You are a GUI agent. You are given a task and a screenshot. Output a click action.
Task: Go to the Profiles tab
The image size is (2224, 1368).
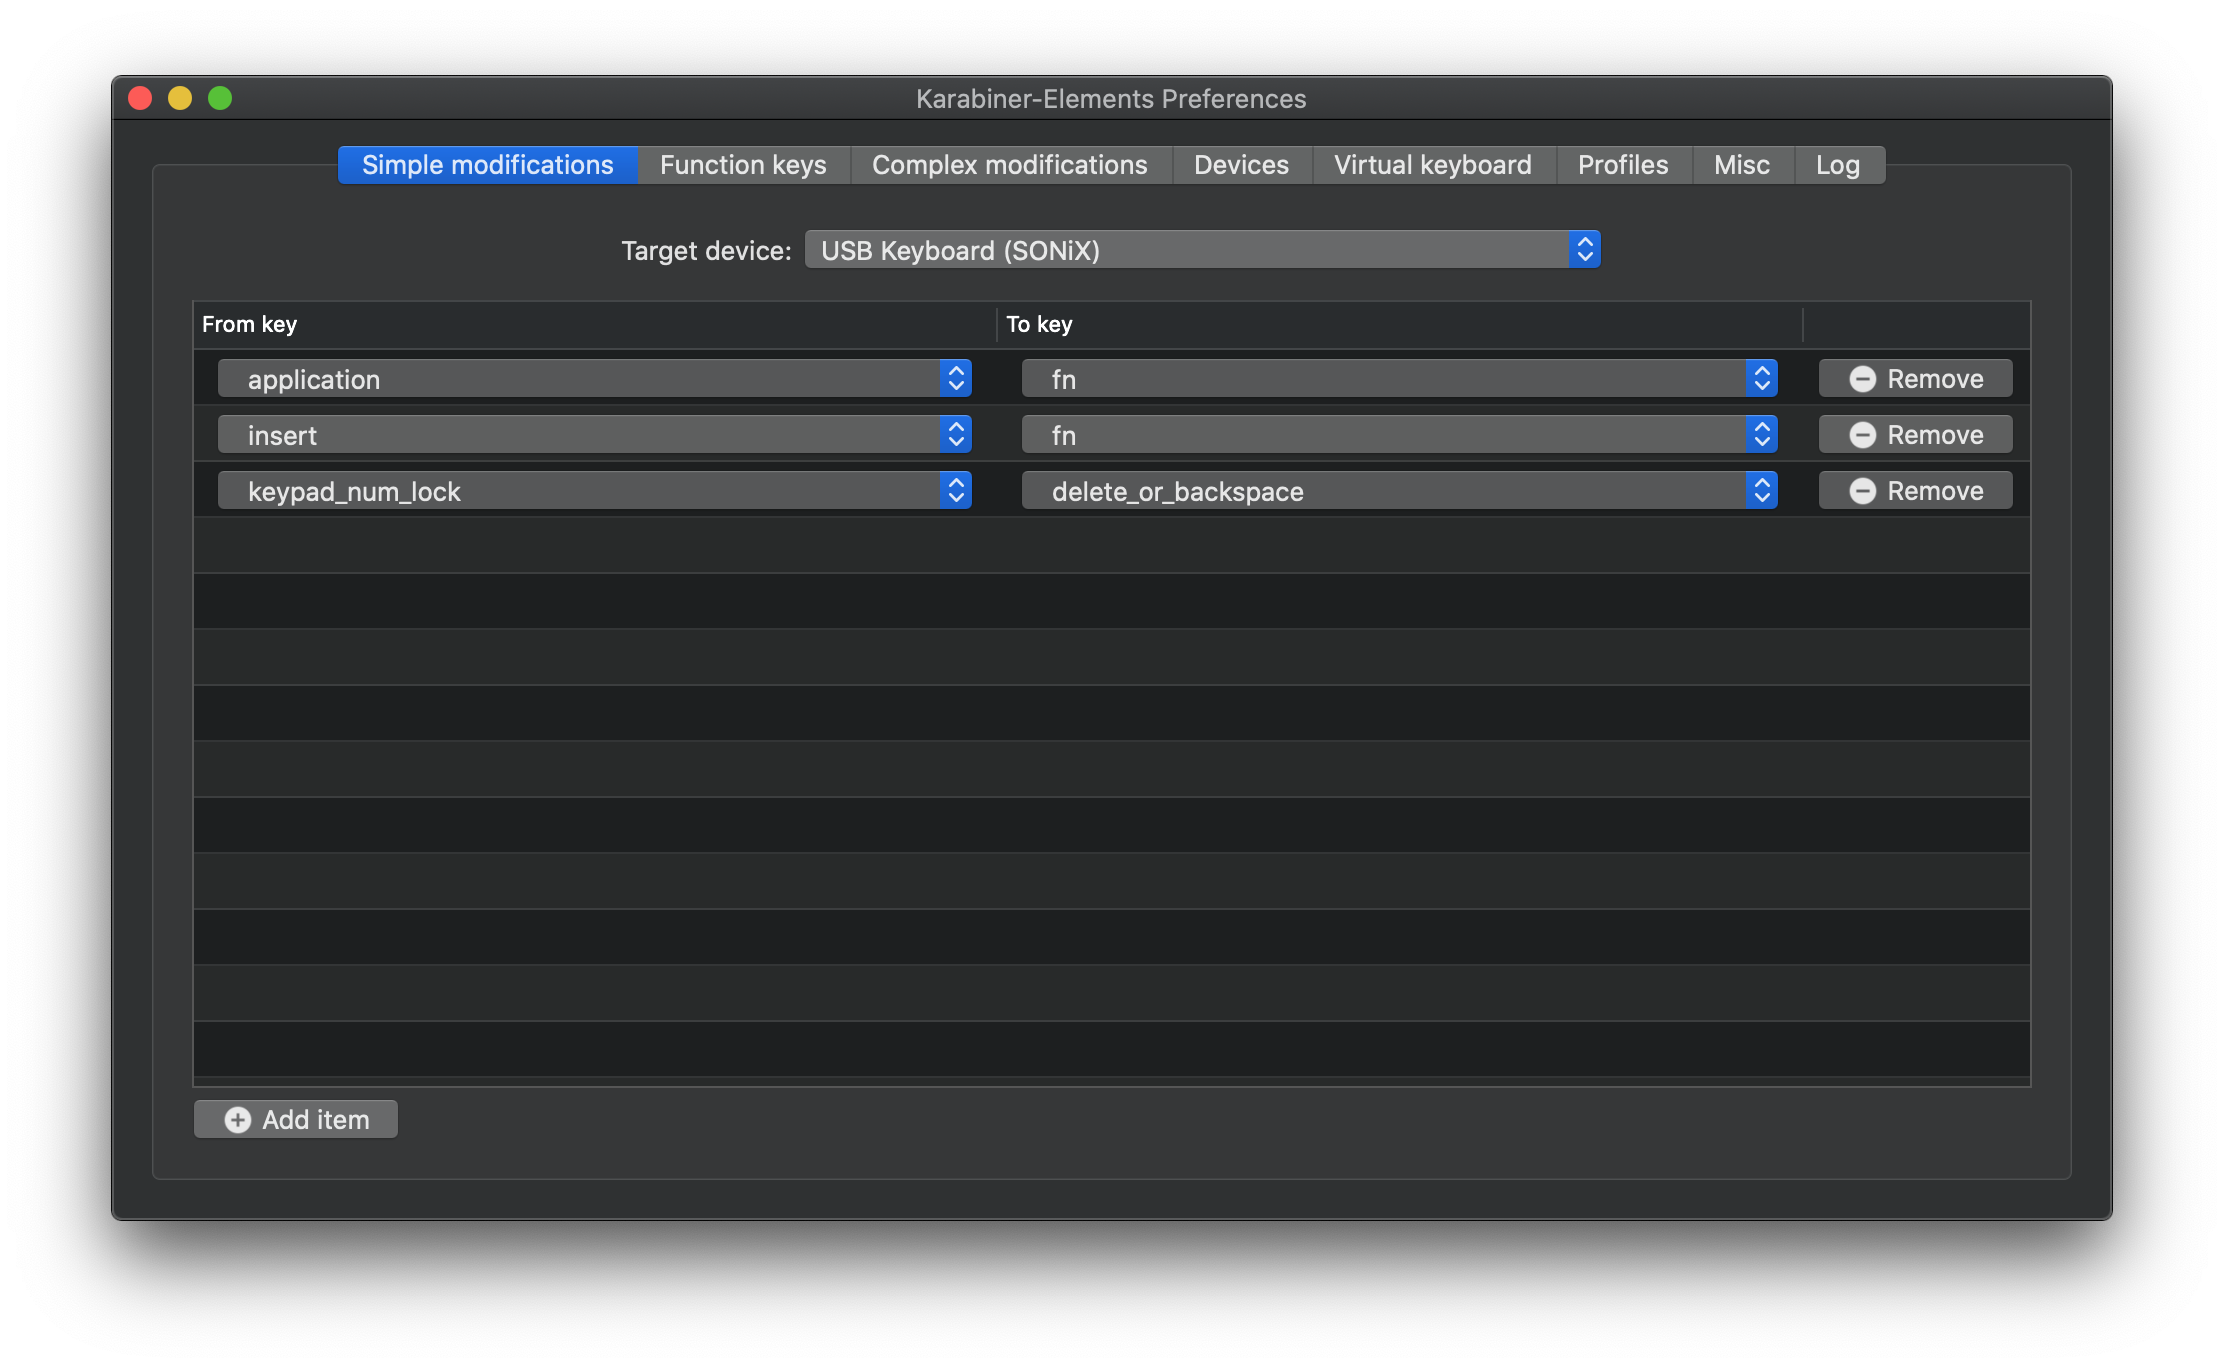pos(1622,165)
